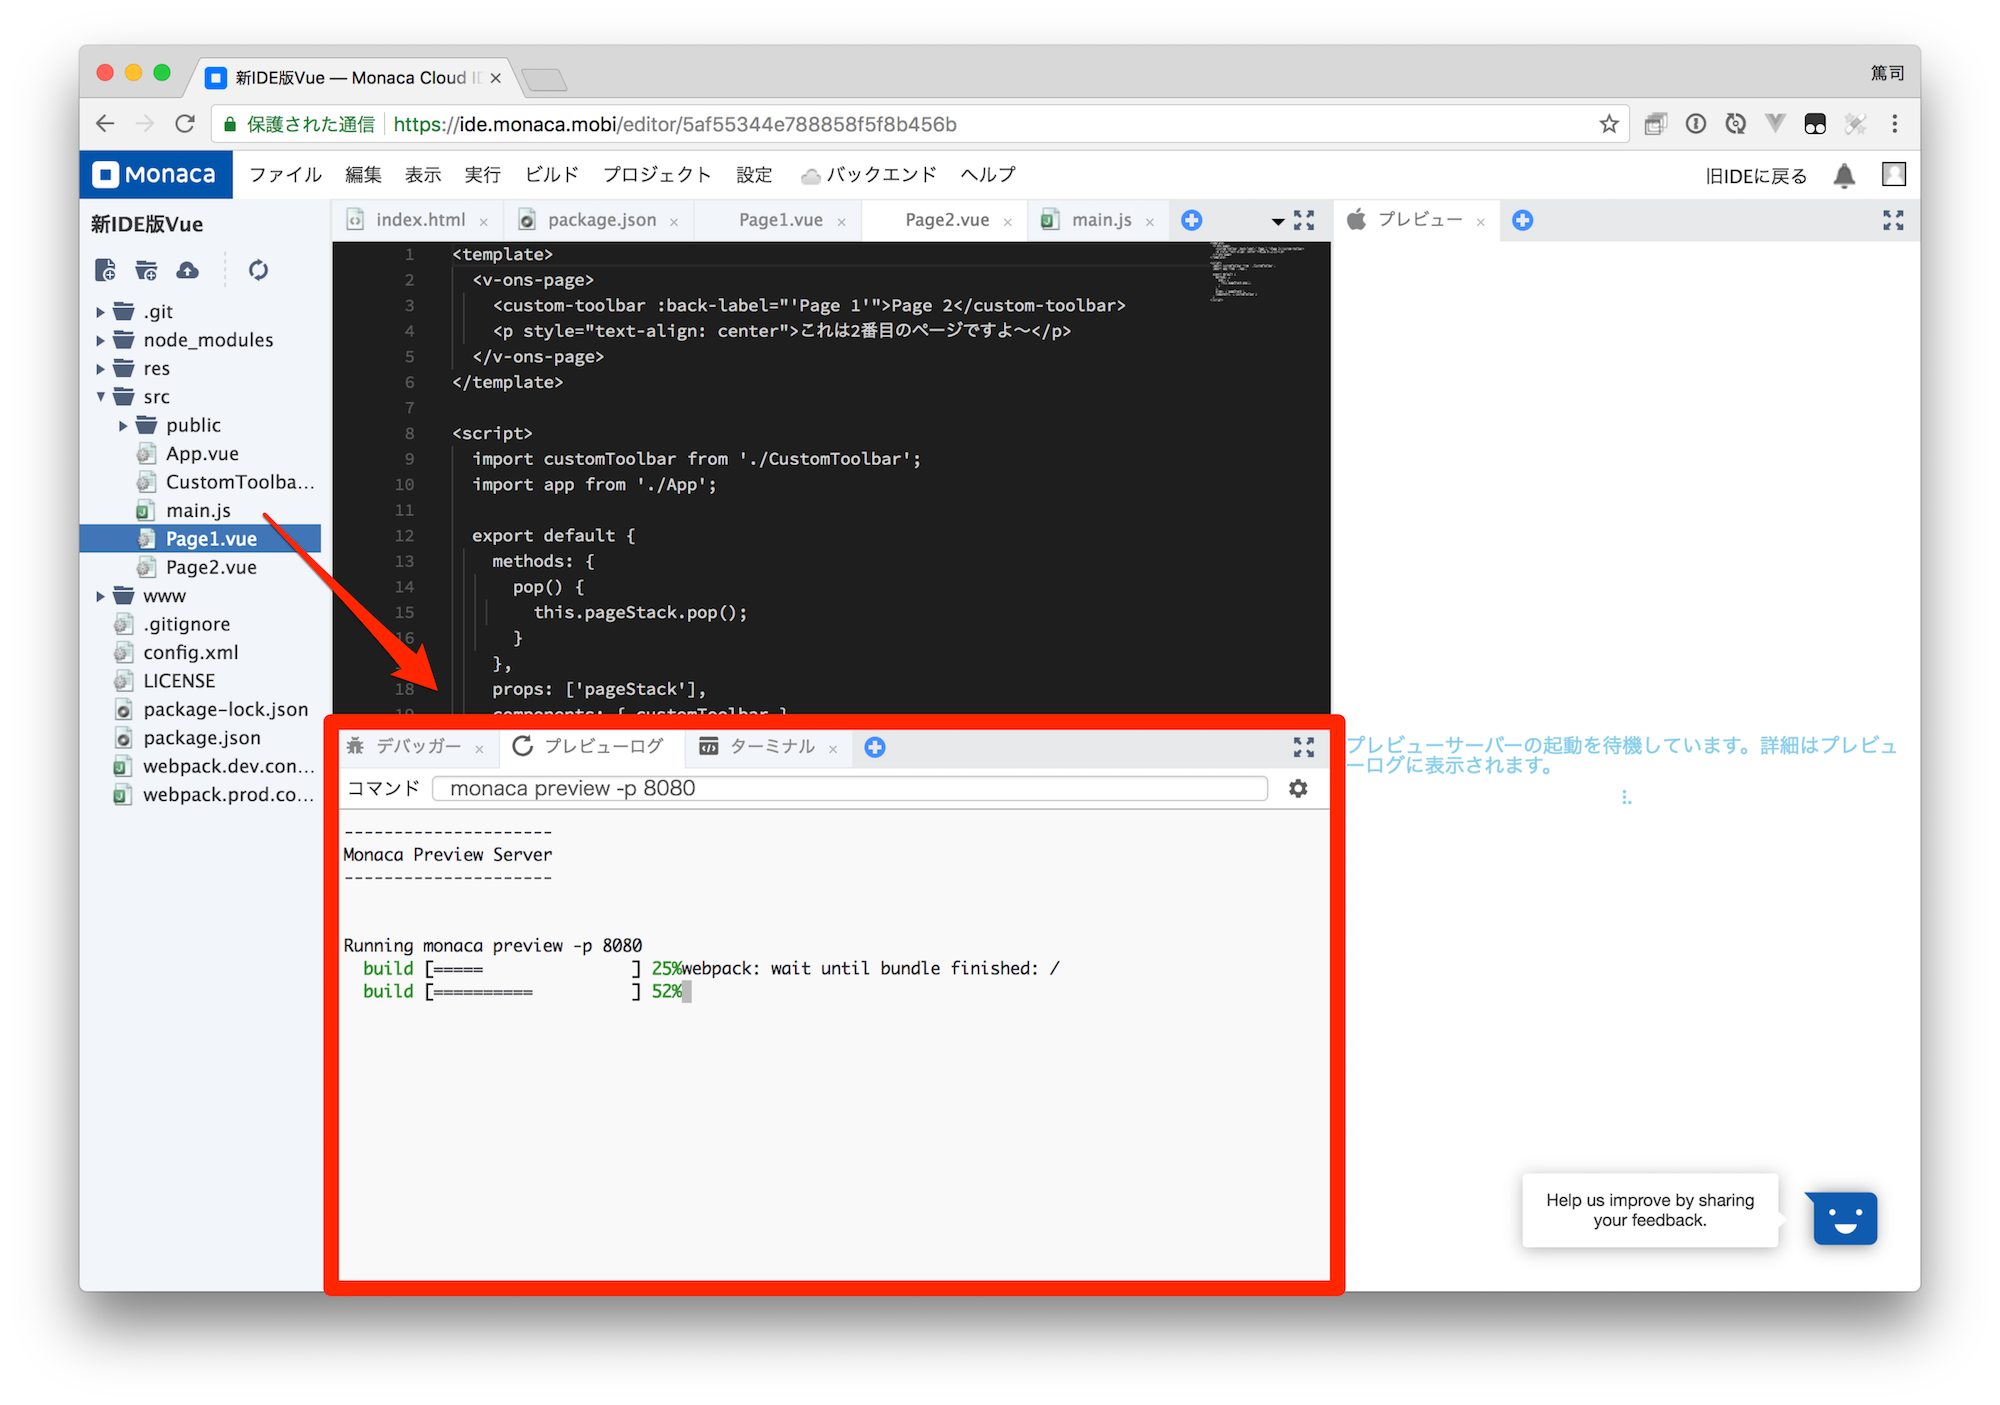Close the Page1.vue tab
The height and width of the screenshot is (1405, 2000).
coord(841,222)
